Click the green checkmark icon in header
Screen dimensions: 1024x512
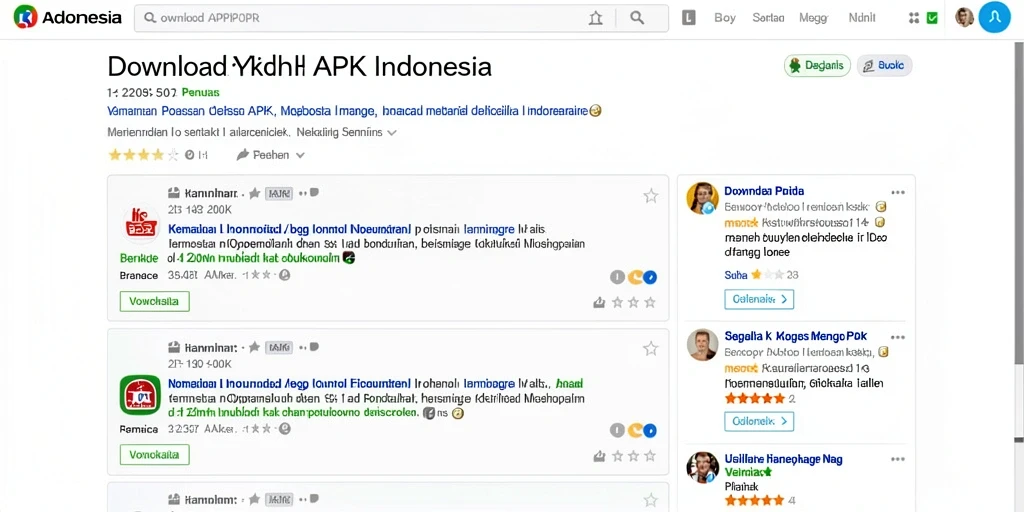tap(932, 18)
